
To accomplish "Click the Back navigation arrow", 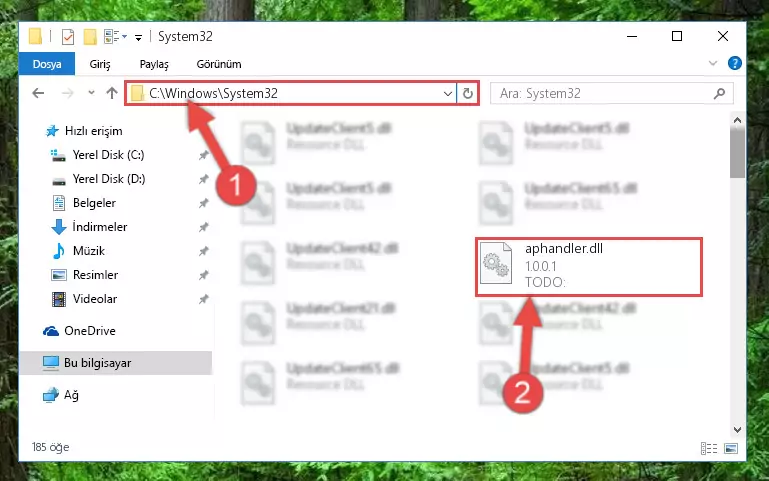I will pos(38,93).
